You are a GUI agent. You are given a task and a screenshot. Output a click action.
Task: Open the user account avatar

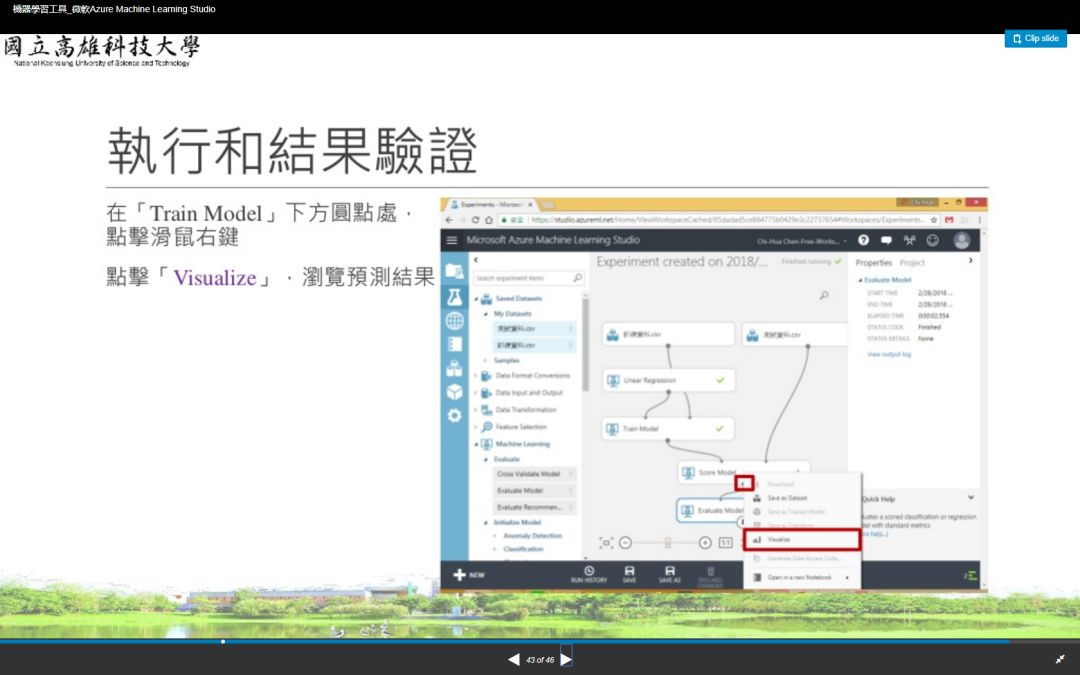click(x=962, y=240)
